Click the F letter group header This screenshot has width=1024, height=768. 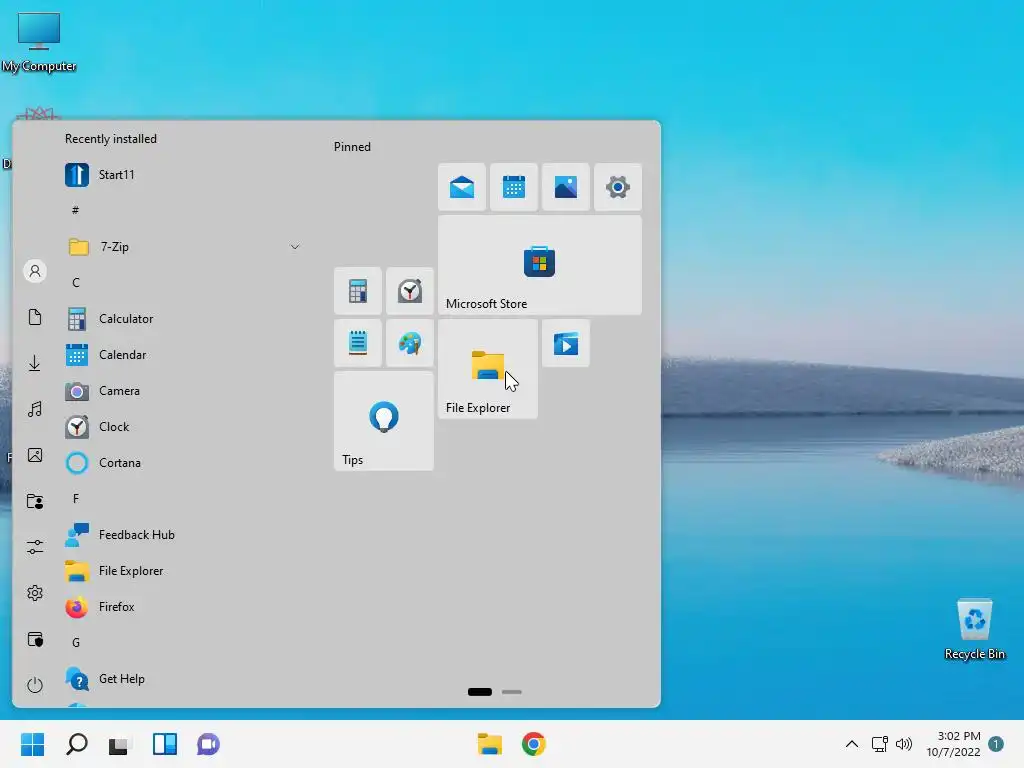(x=76, y=498)
